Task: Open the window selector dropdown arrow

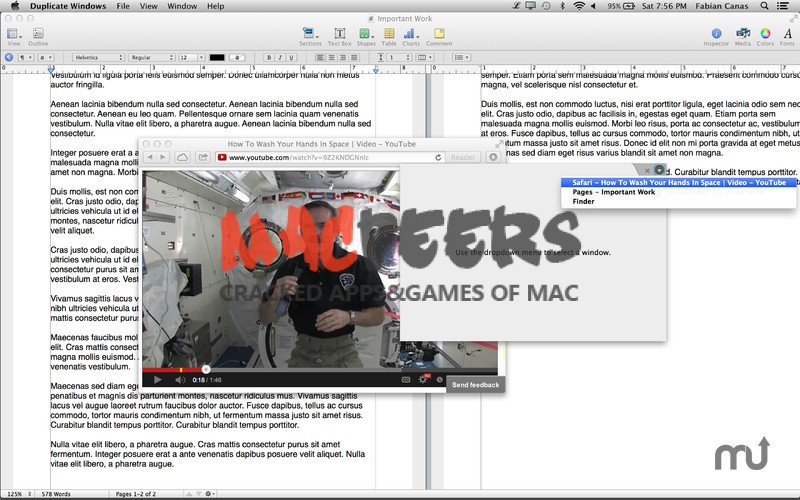Action: [x=659, y=170]
